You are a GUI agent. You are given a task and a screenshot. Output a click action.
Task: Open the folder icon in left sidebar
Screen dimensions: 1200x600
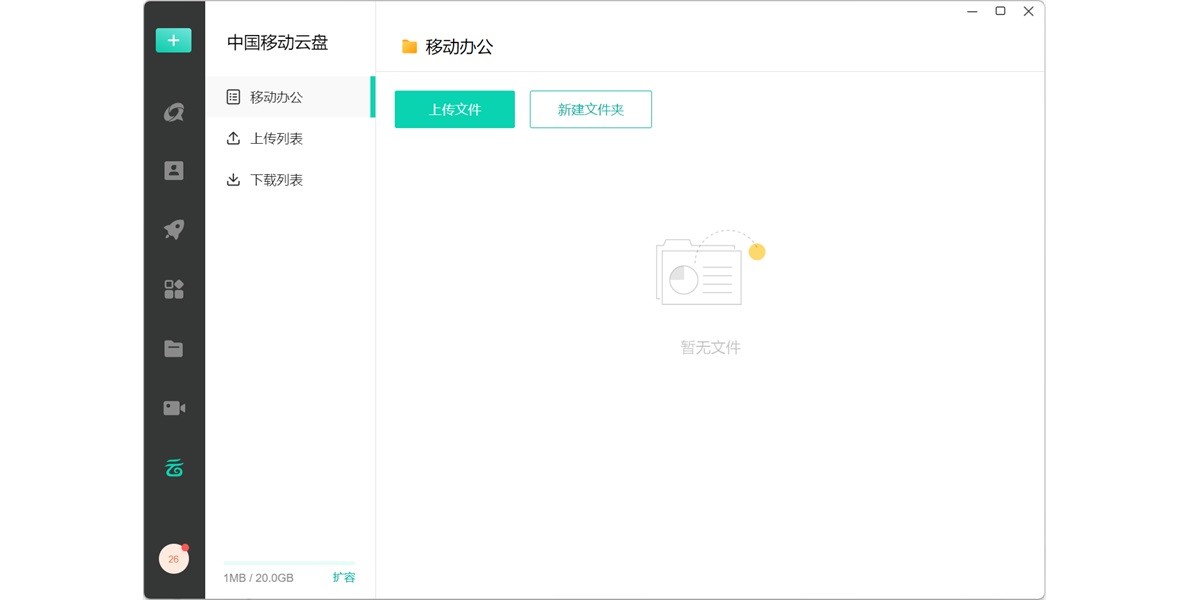tap(174, 349)
